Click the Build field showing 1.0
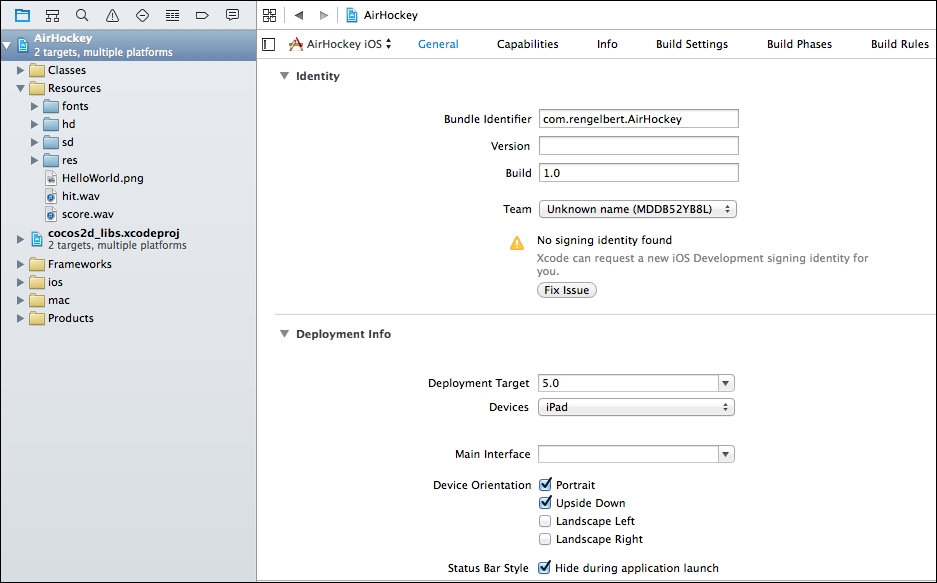This screenshot has height=583, width=937. [639, 173]
